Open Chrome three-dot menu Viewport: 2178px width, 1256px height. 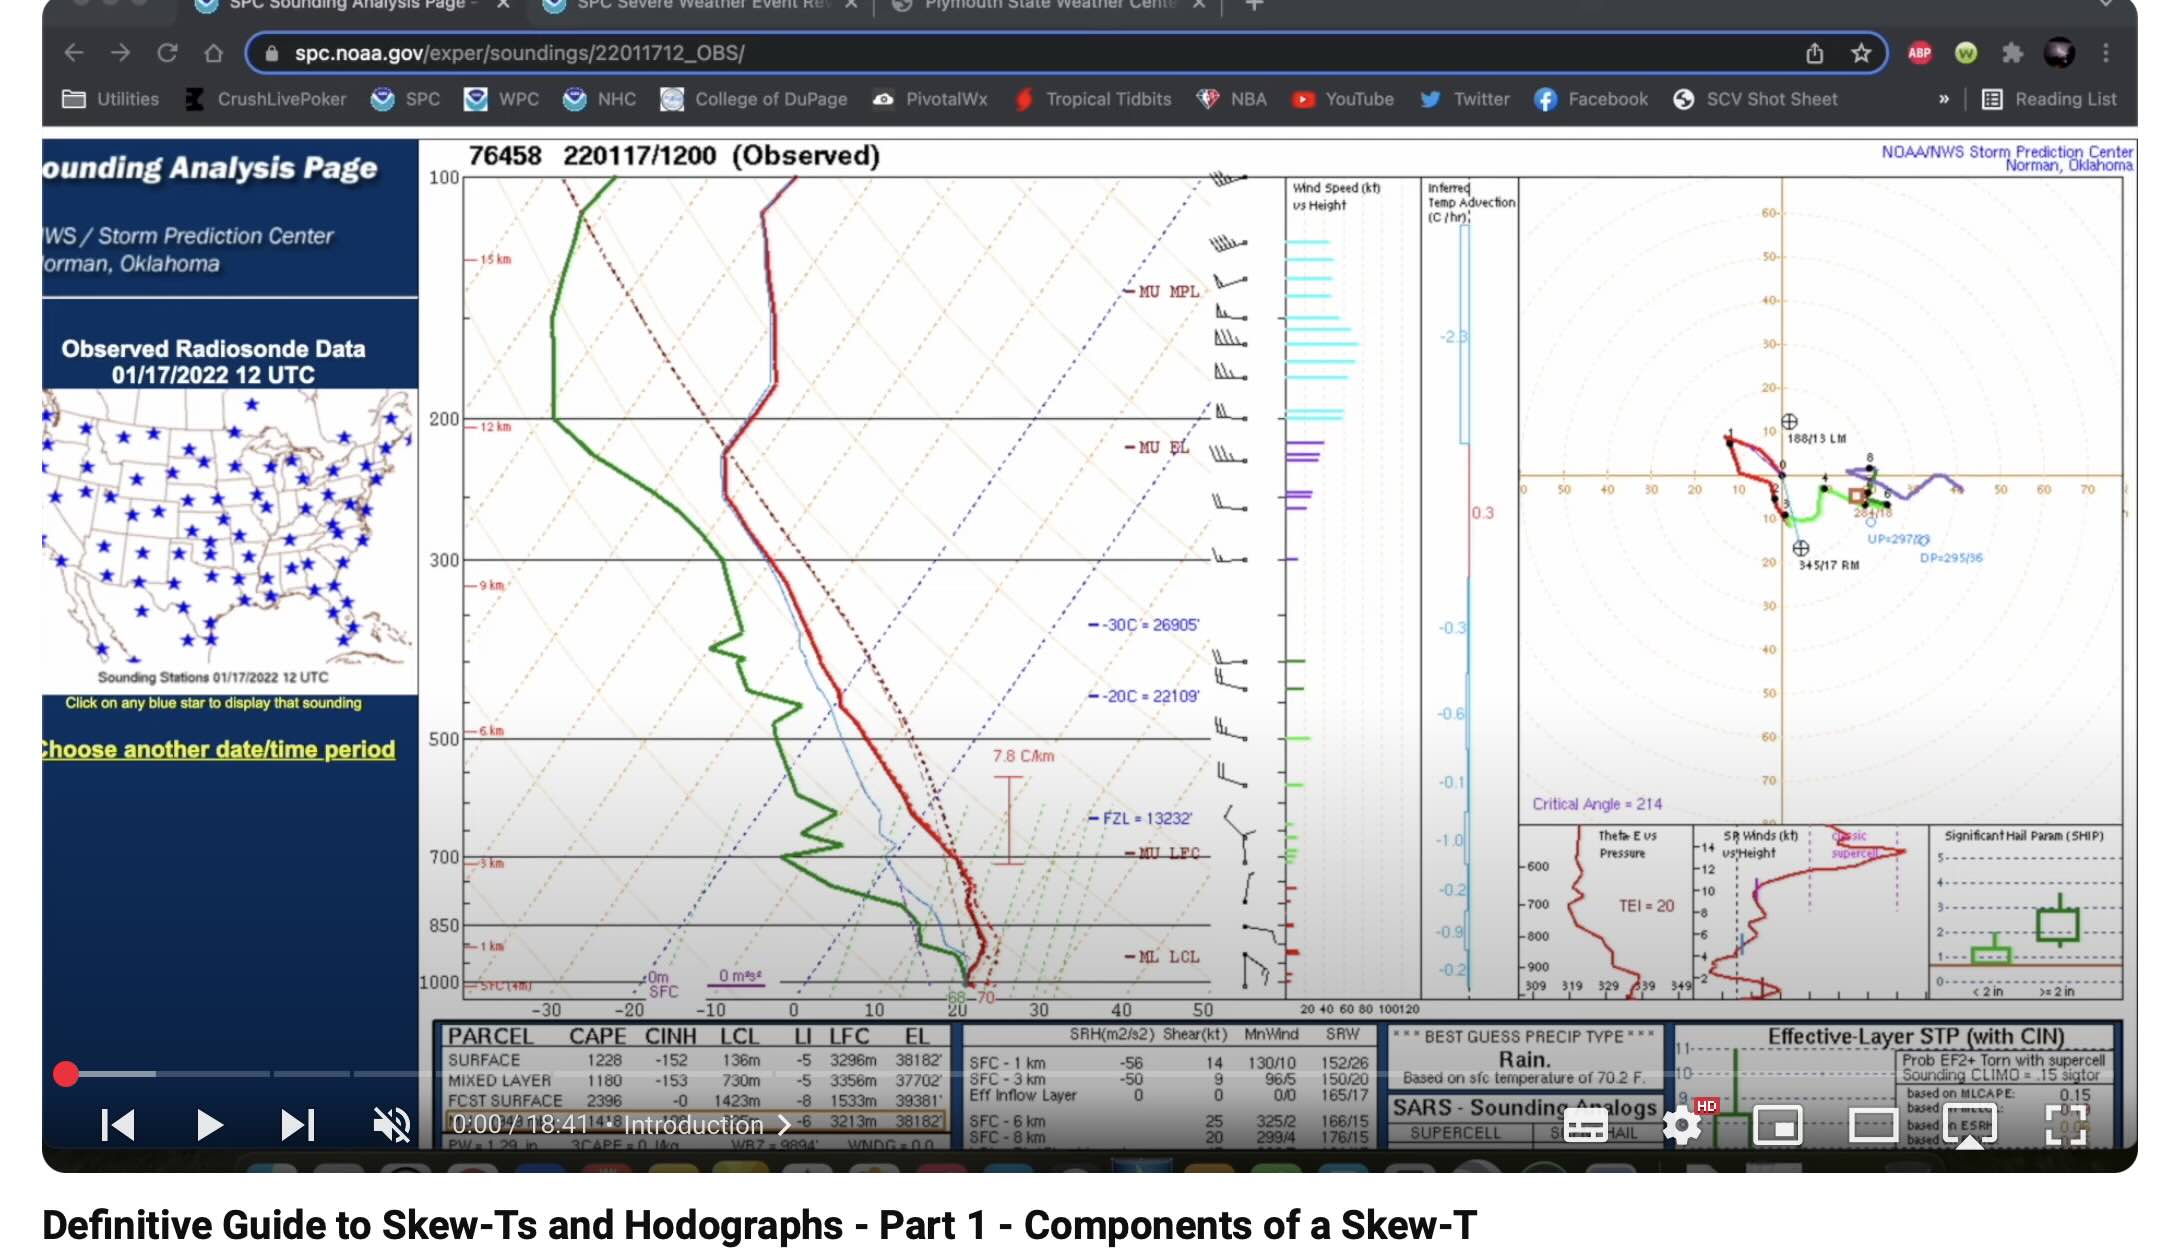pos(2105,53)
